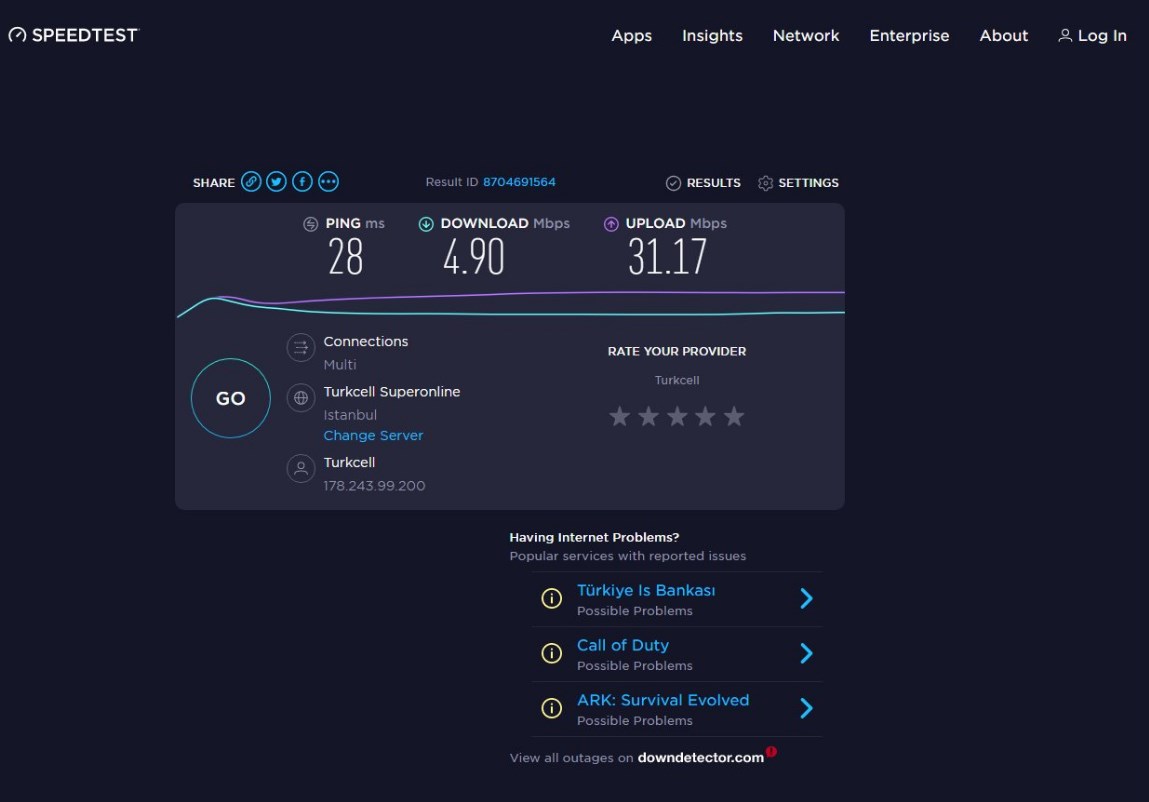
Task: Click the Multi connection value
Action: click(340, 364)
